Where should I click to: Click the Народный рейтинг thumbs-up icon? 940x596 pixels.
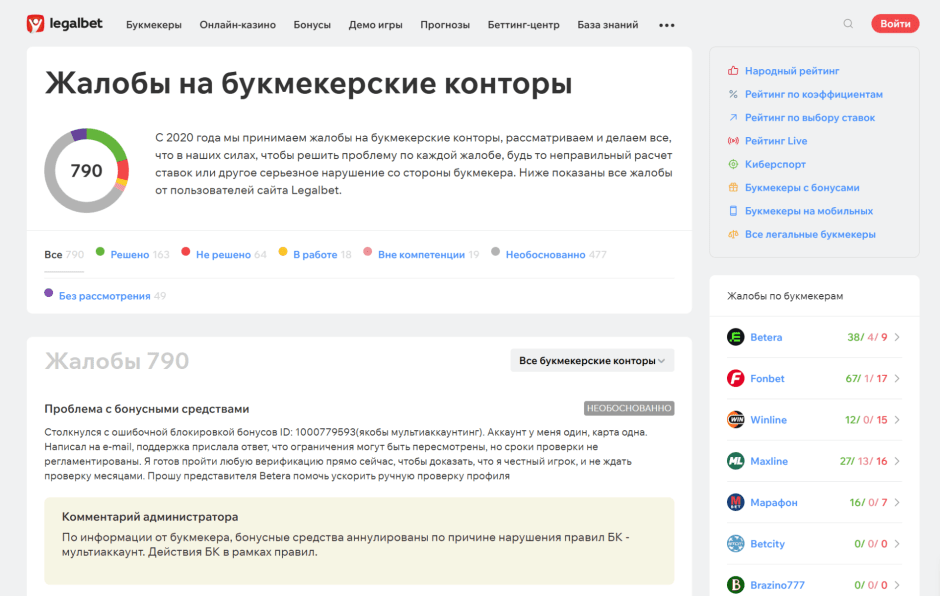733,71
